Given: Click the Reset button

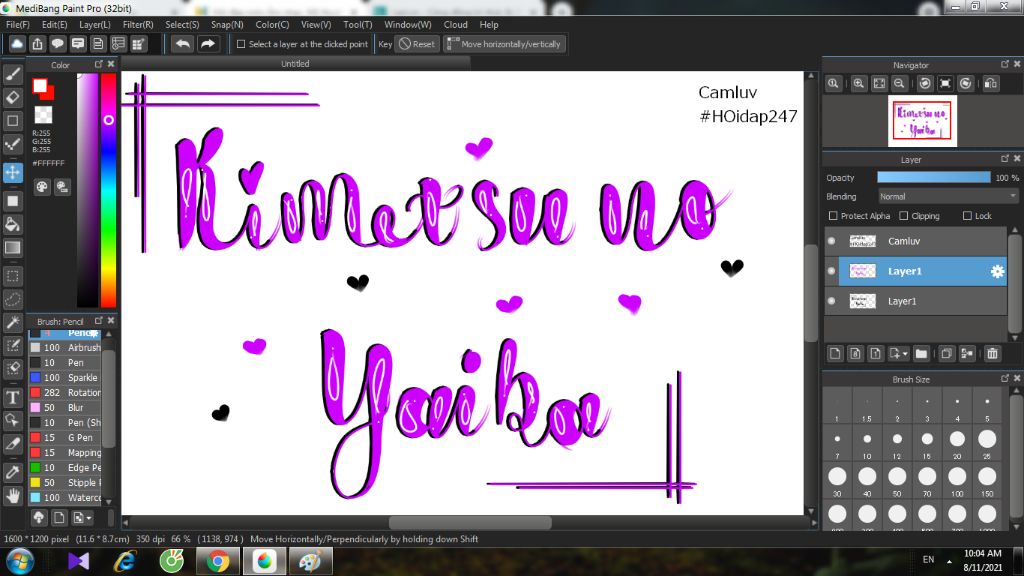Looking at the screenshot, I should (417, 44).
